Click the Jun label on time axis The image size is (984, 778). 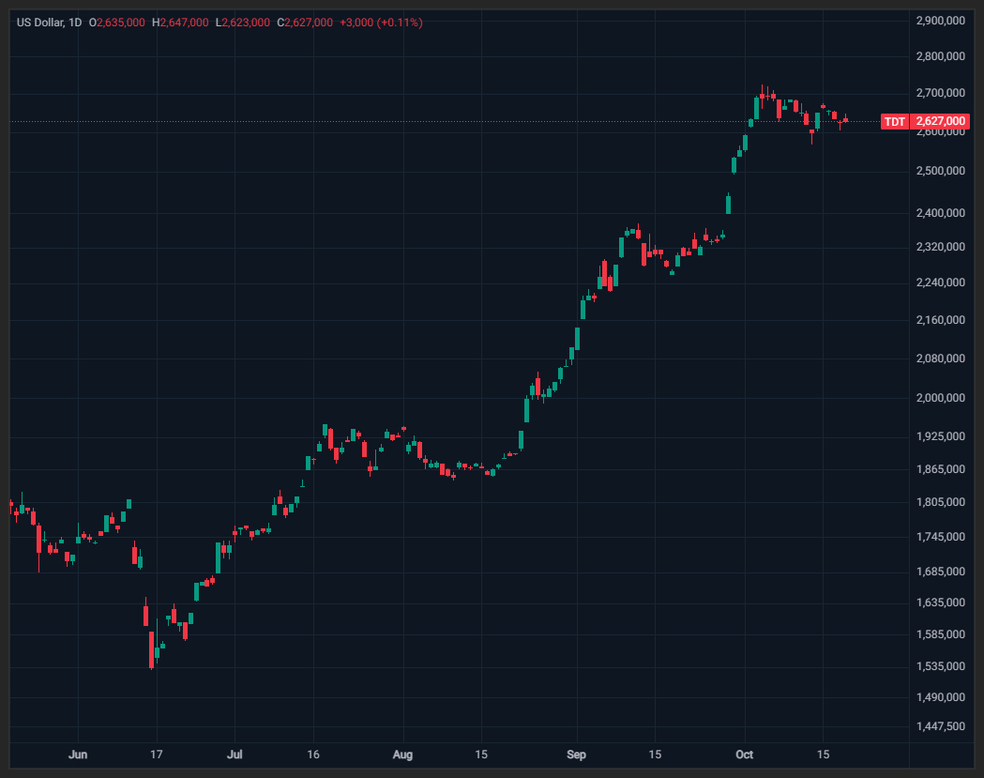click(78, 754)
